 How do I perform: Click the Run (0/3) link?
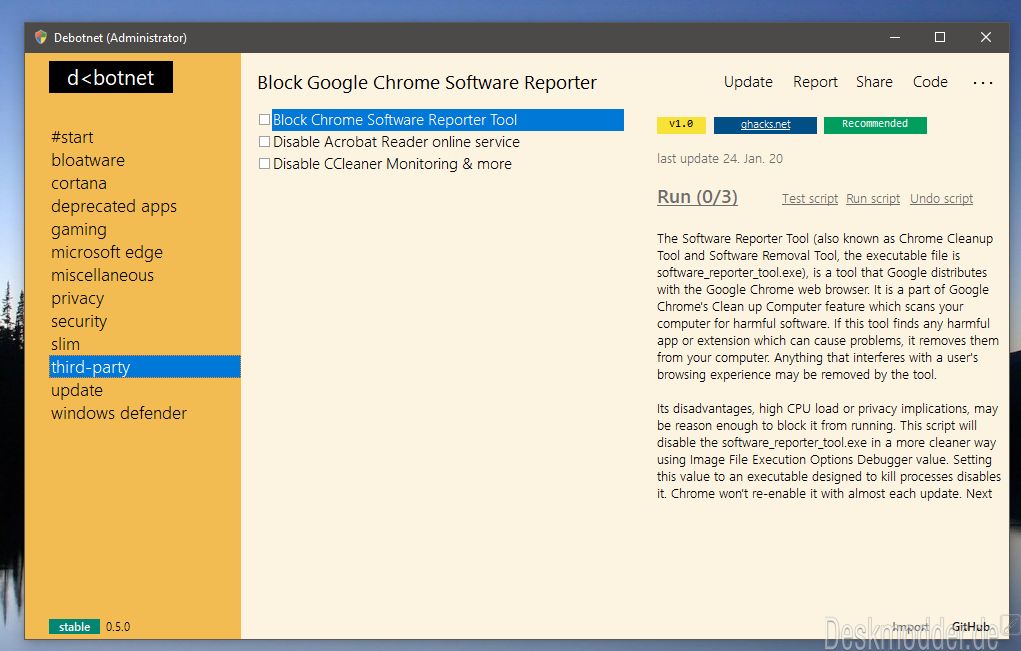point(697,197)
